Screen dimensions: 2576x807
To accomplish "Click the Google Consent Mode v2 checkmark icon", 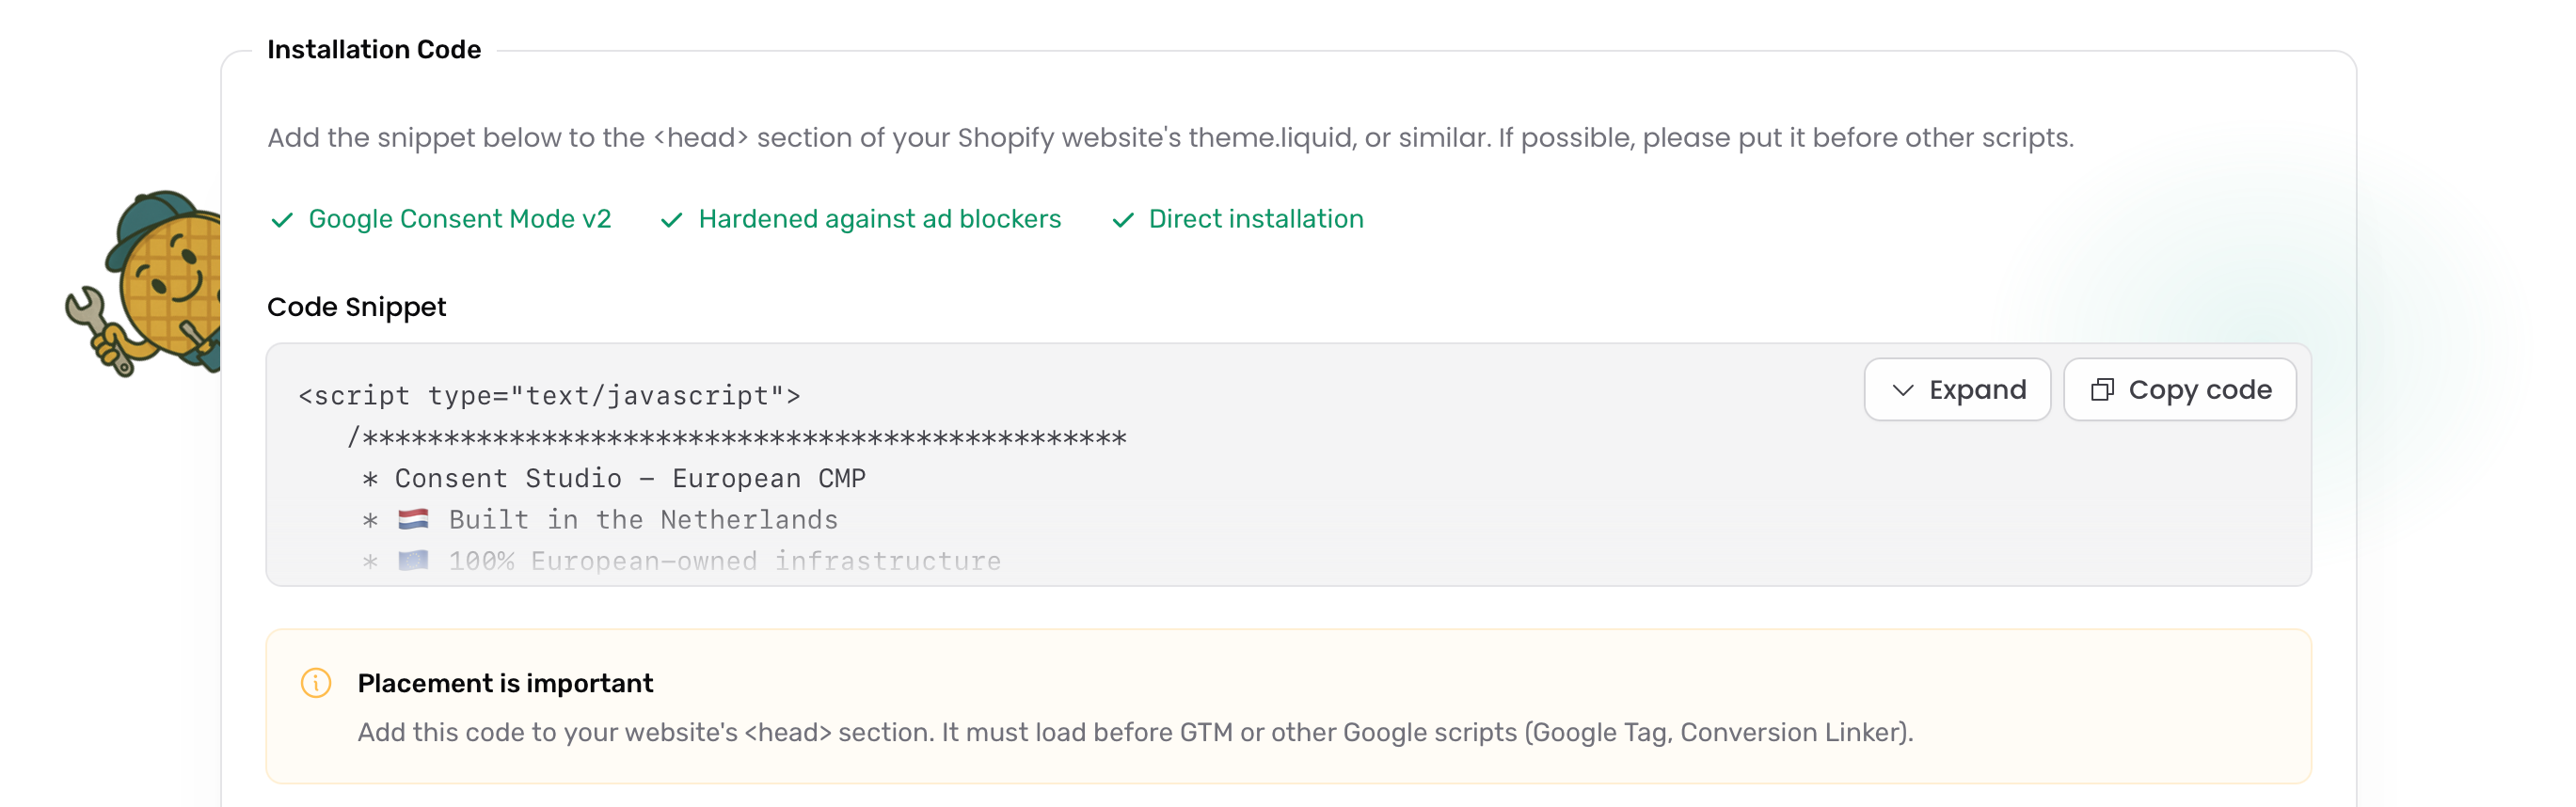I will (282, 220).
